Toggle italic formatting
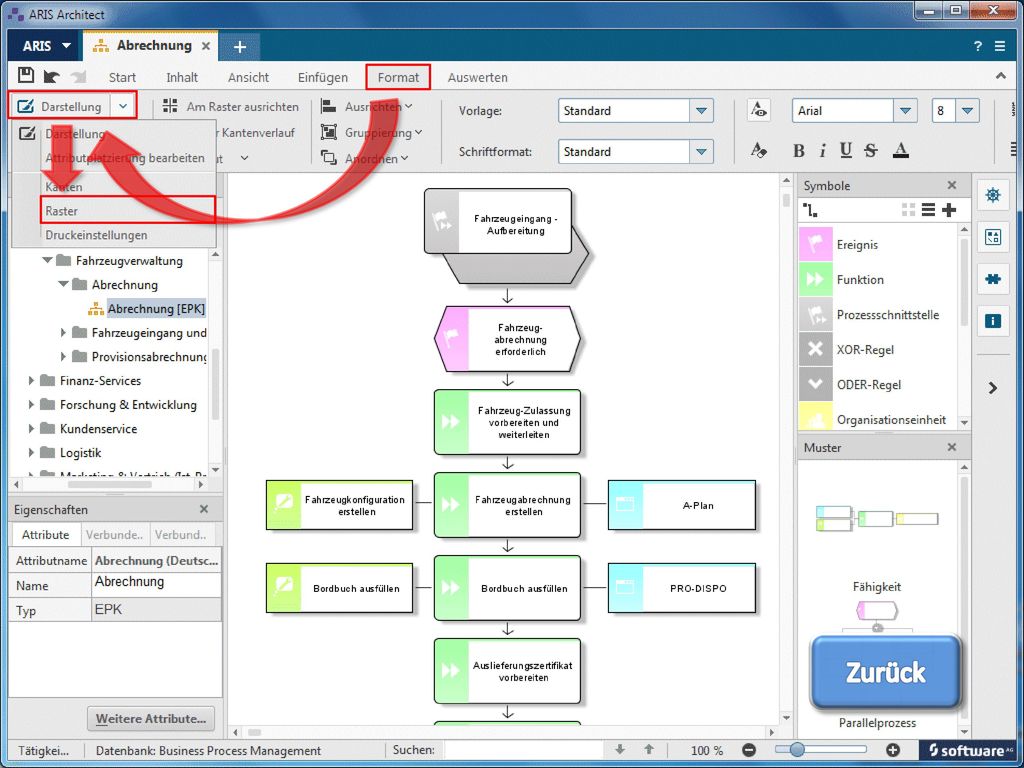The image size is (1024, 768). [822, 151]
